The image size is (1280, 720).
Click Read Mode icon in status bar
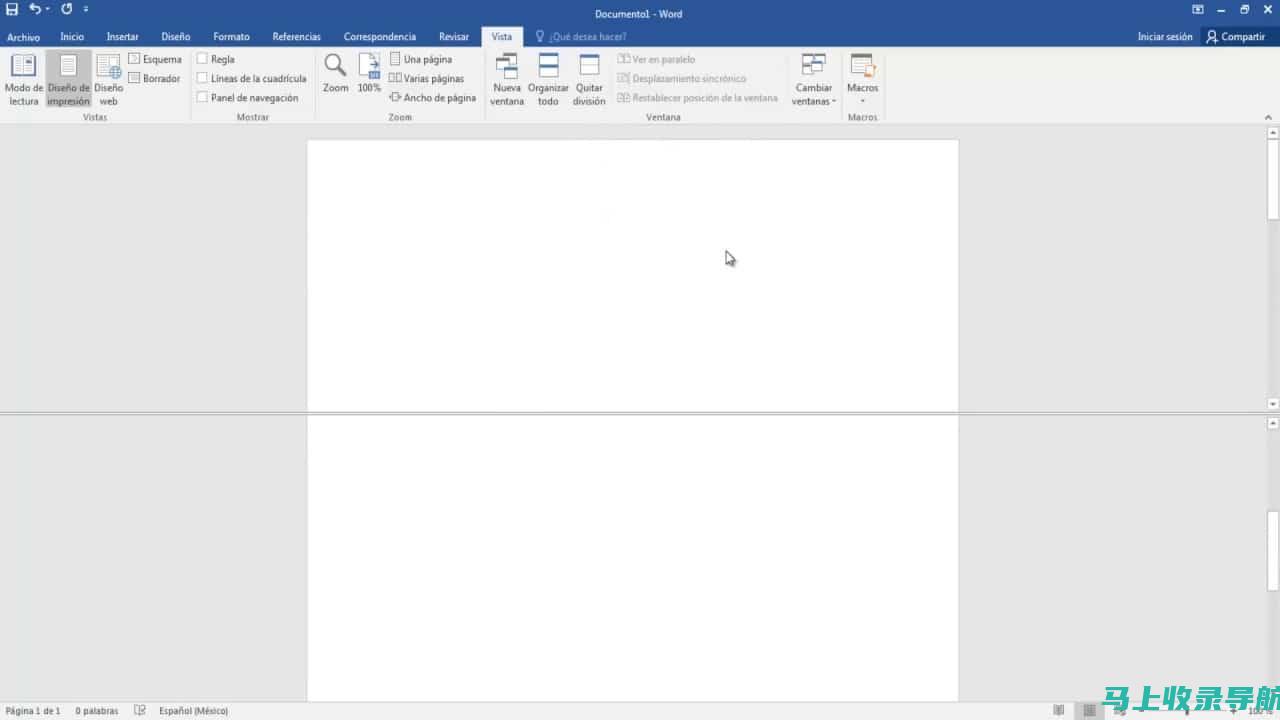coord(1059,711)
